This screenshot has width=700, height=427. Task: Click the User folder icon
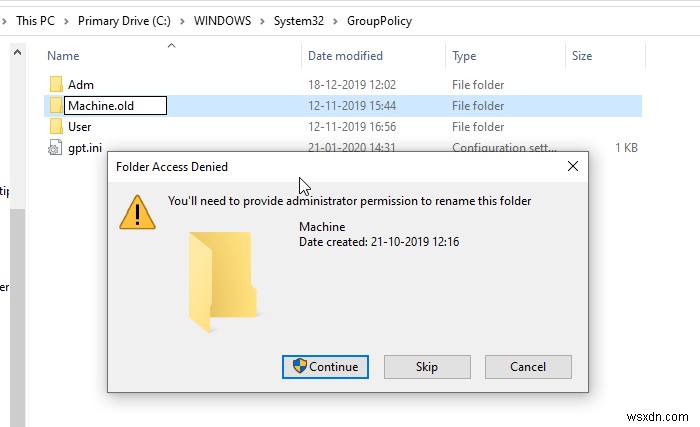point(56,127)
